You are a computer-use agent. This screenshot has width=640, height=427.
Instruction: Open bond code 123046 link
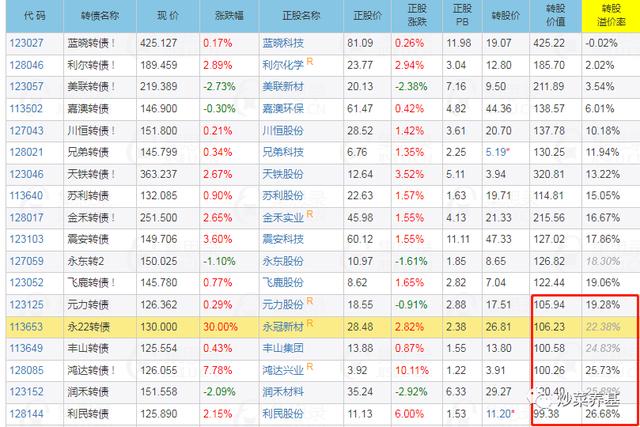27,174
